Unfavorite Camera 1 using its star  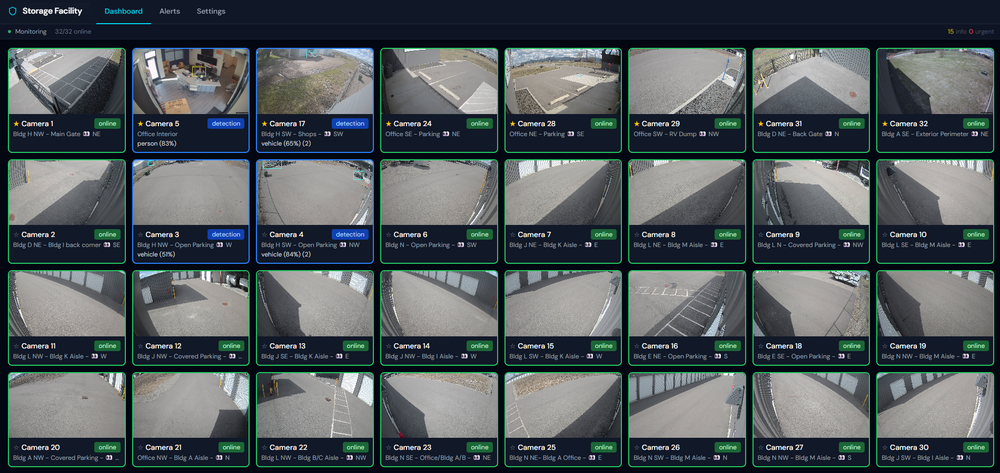[x=16, y=124]
